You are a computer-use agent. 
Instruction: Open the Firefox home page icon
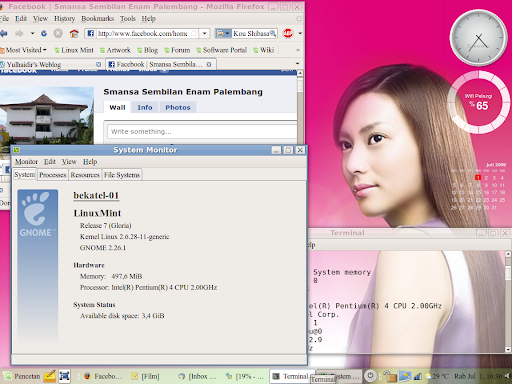coord(74,33)
